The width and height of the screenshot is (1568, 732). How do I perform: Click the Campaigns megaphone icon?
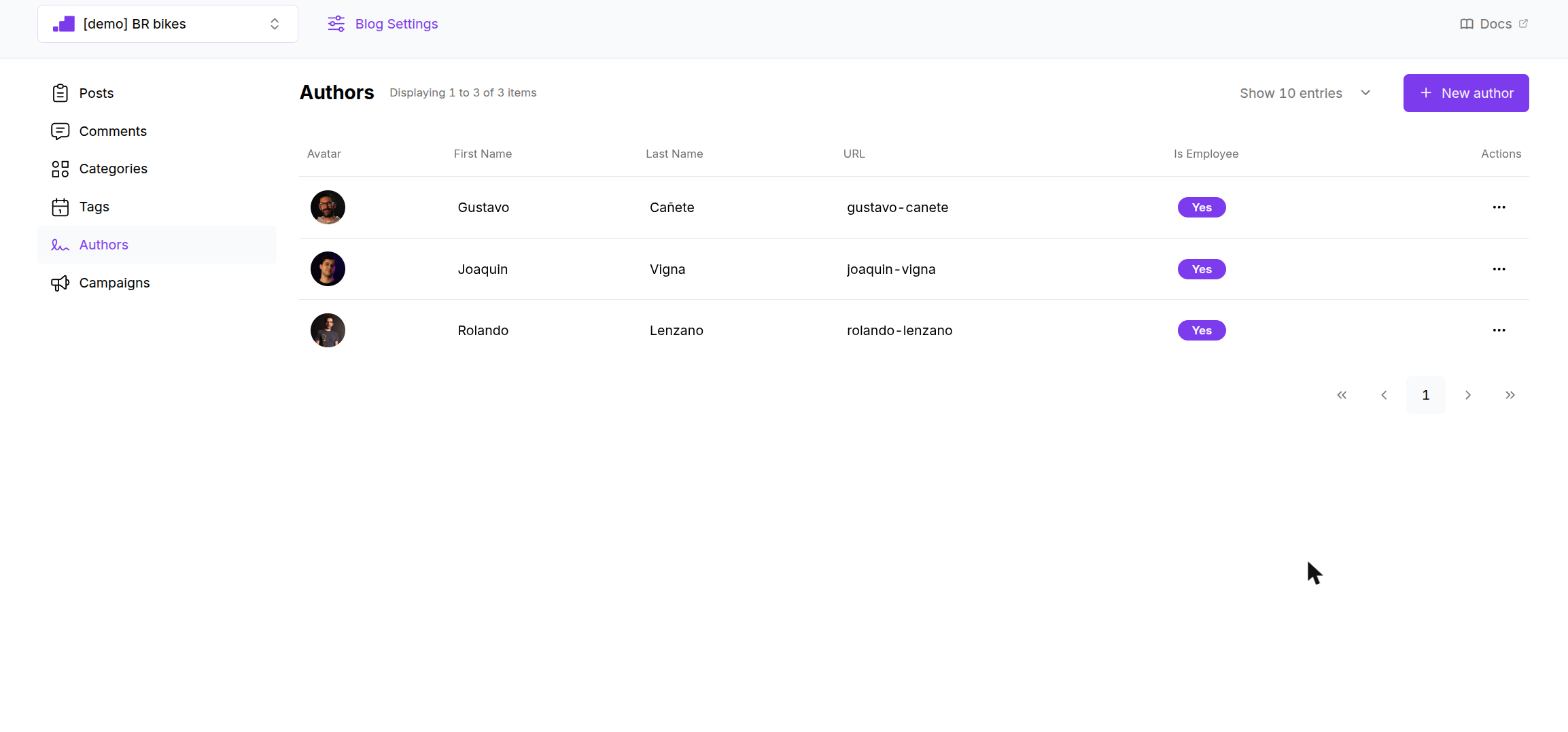[60, 283]
